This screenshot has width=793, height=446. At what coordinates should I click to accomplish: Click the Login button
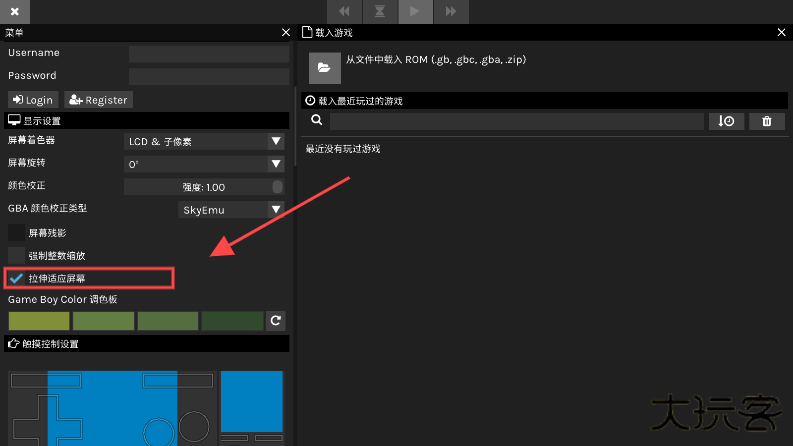[33, 100]
